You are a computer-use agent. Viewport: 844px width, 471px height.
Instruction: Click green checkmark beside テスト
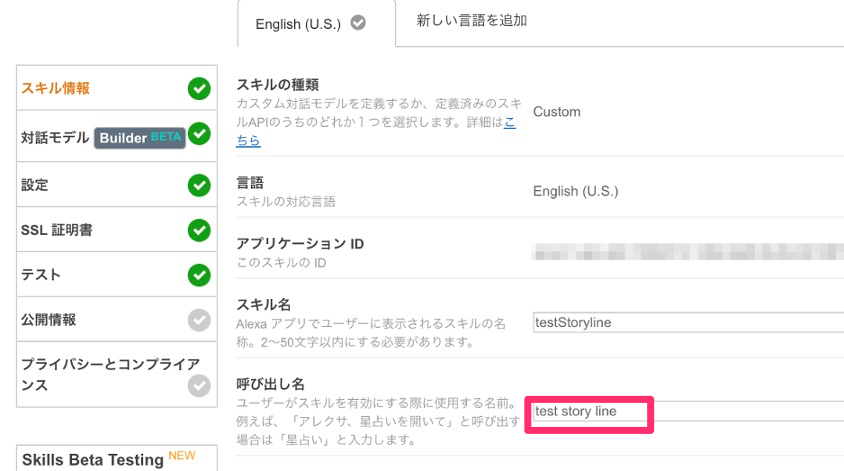pyautogui.click(x=199, y=274)
